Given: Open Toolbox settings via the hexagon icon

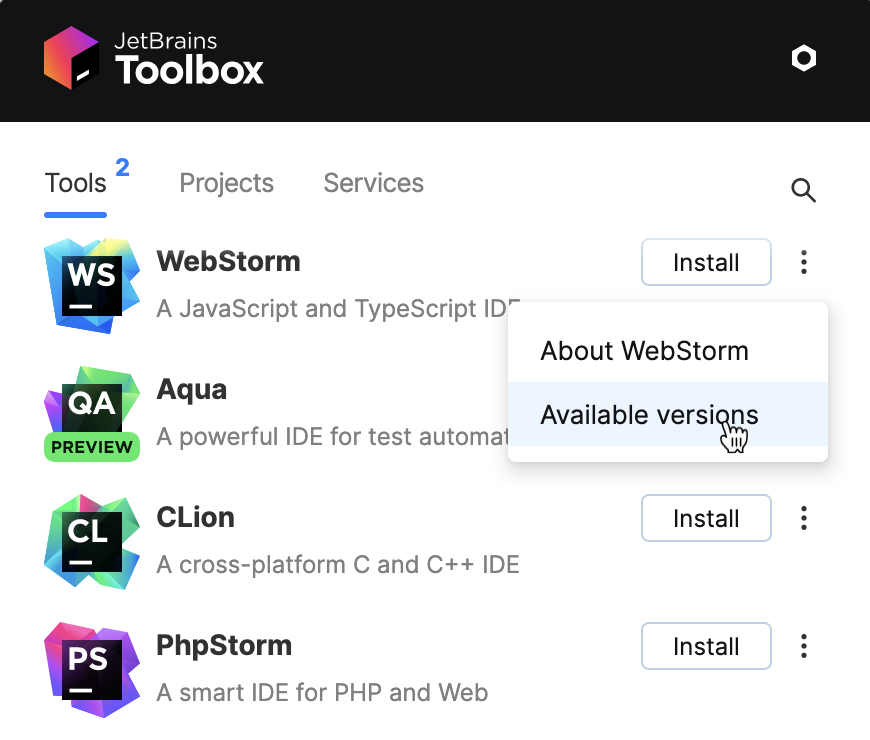Looking at the screenshot, I should click(x=803, y=58).
